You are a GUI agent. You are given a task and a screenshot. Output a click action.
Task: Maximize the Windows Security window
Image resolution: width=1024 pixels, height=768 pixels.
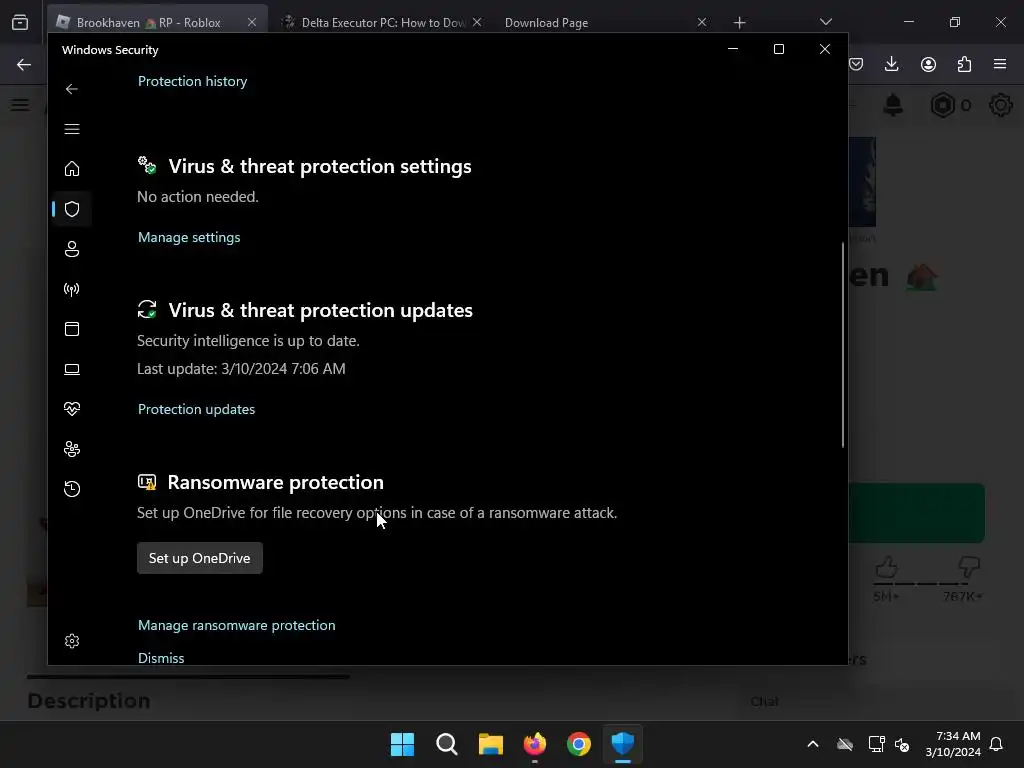pyautogui.click(x=778, y=49)
